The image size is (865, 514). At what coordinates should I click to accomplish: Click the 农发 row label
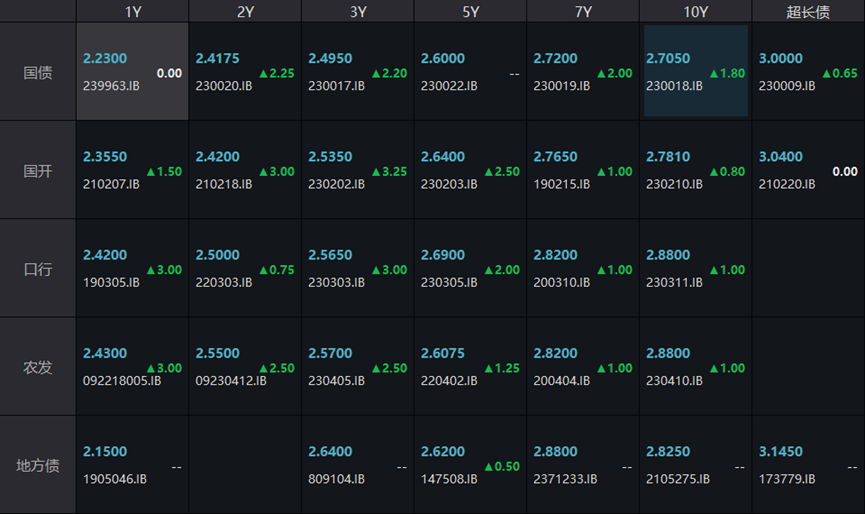[38, 367]
